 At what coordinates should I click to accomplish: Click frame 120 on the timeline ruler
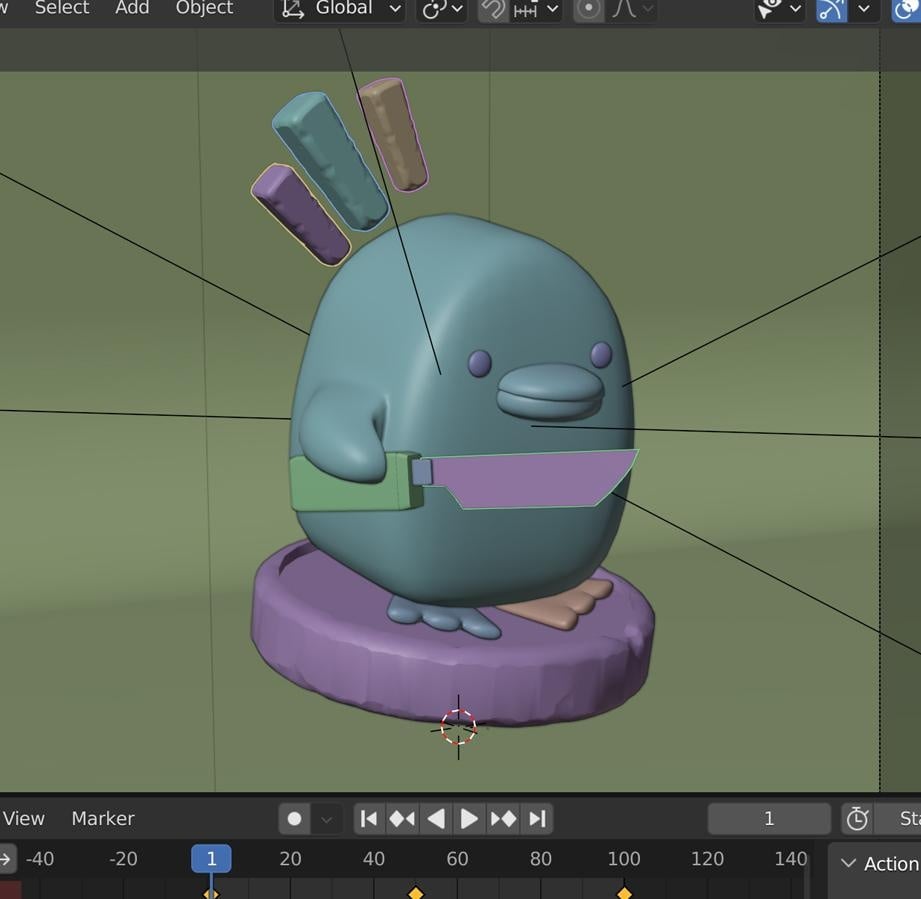pos(707,859)
